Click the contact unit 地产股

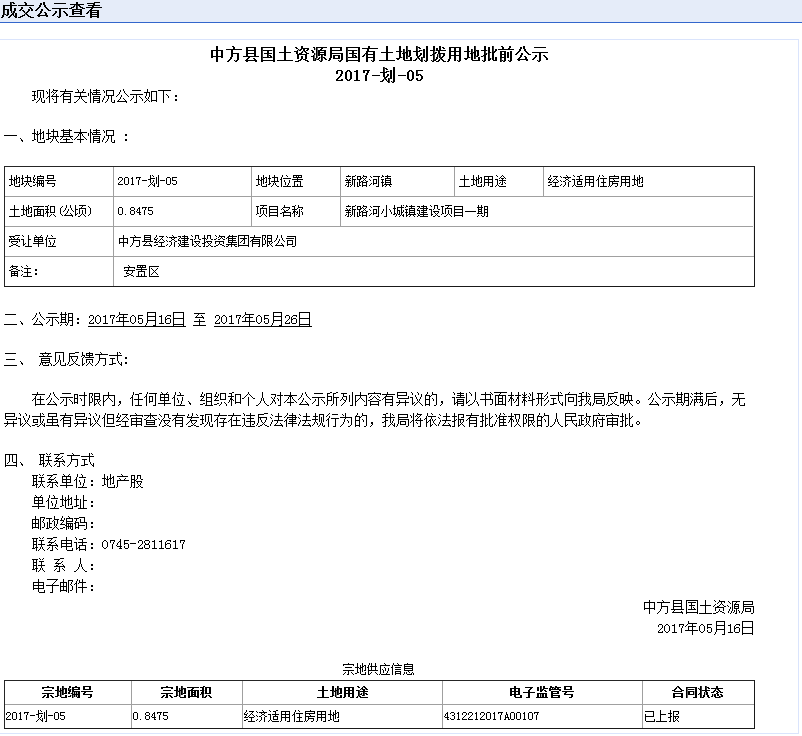coord(123,482)
